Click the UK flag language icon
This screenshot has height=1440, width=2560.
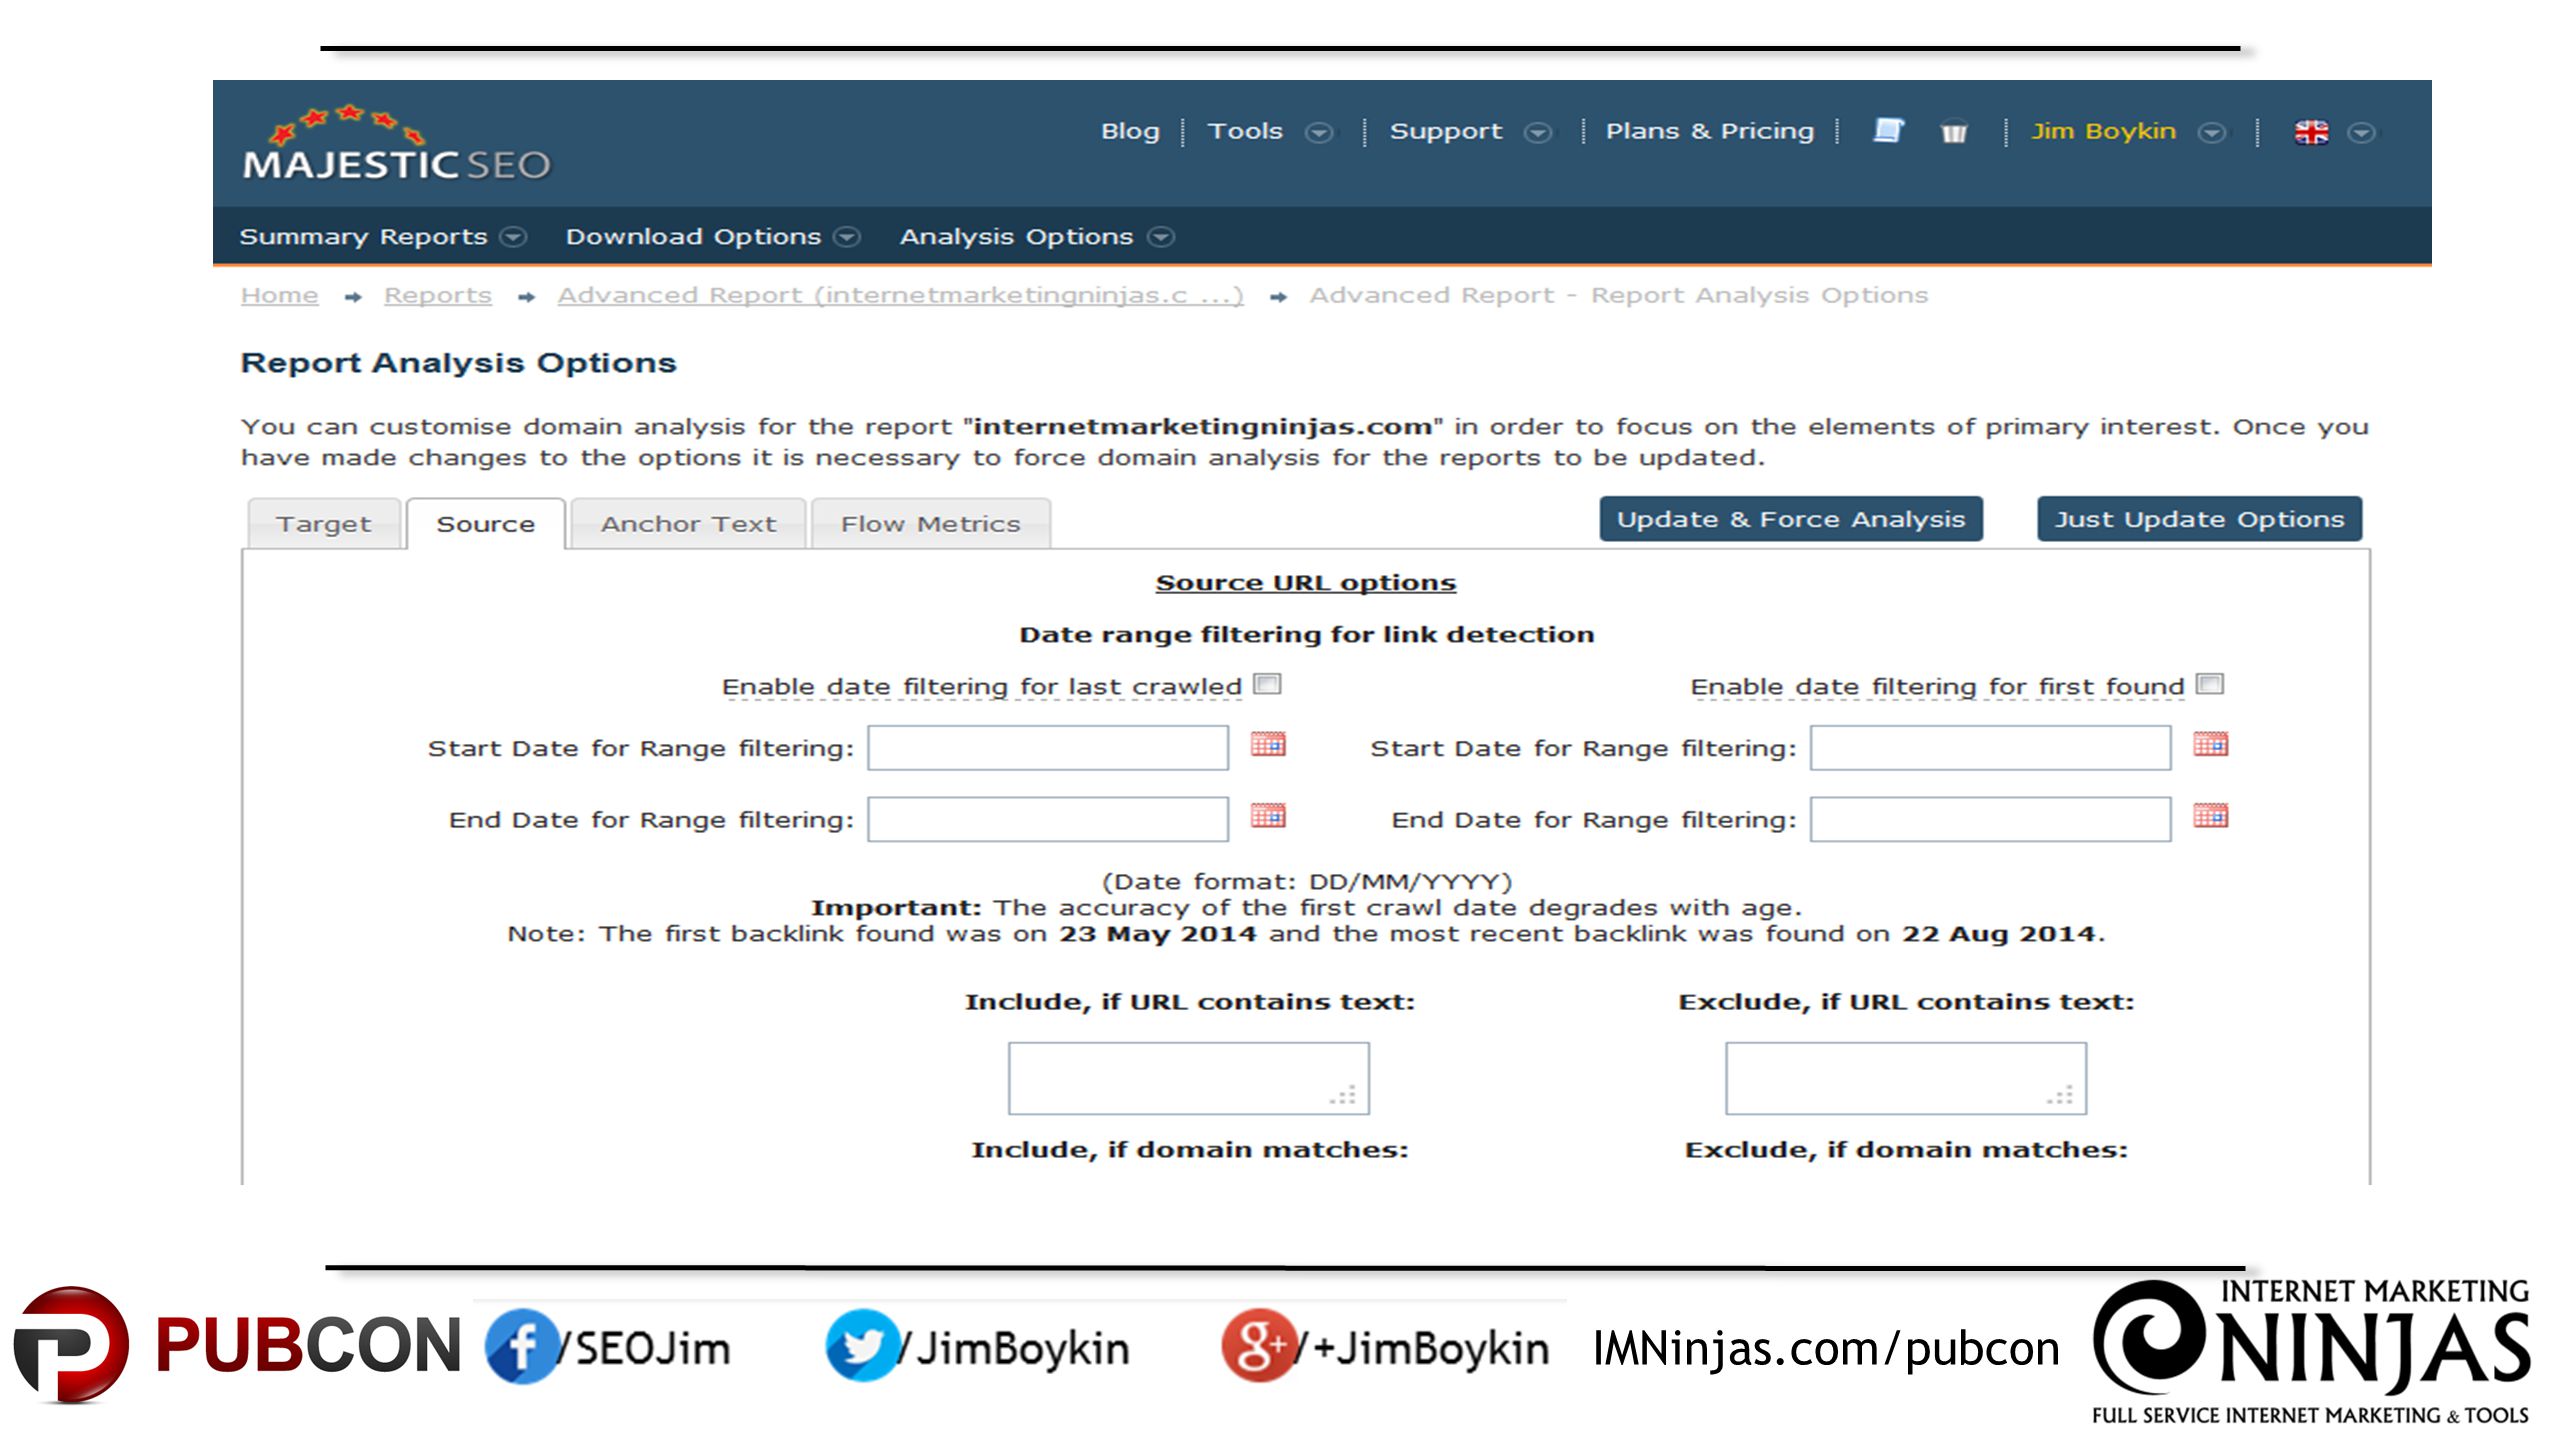click(x=2311, y=132)
